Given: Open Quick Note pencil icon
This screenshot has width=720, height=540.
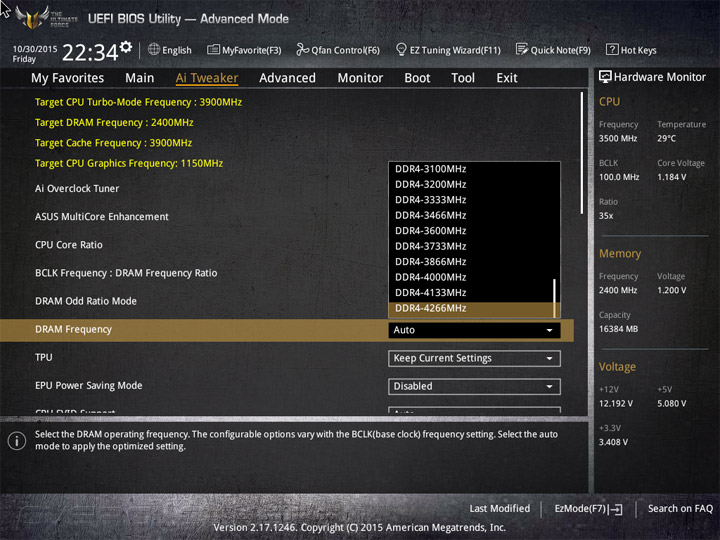Looking at the screenshot, I should (x=522, y=50).
